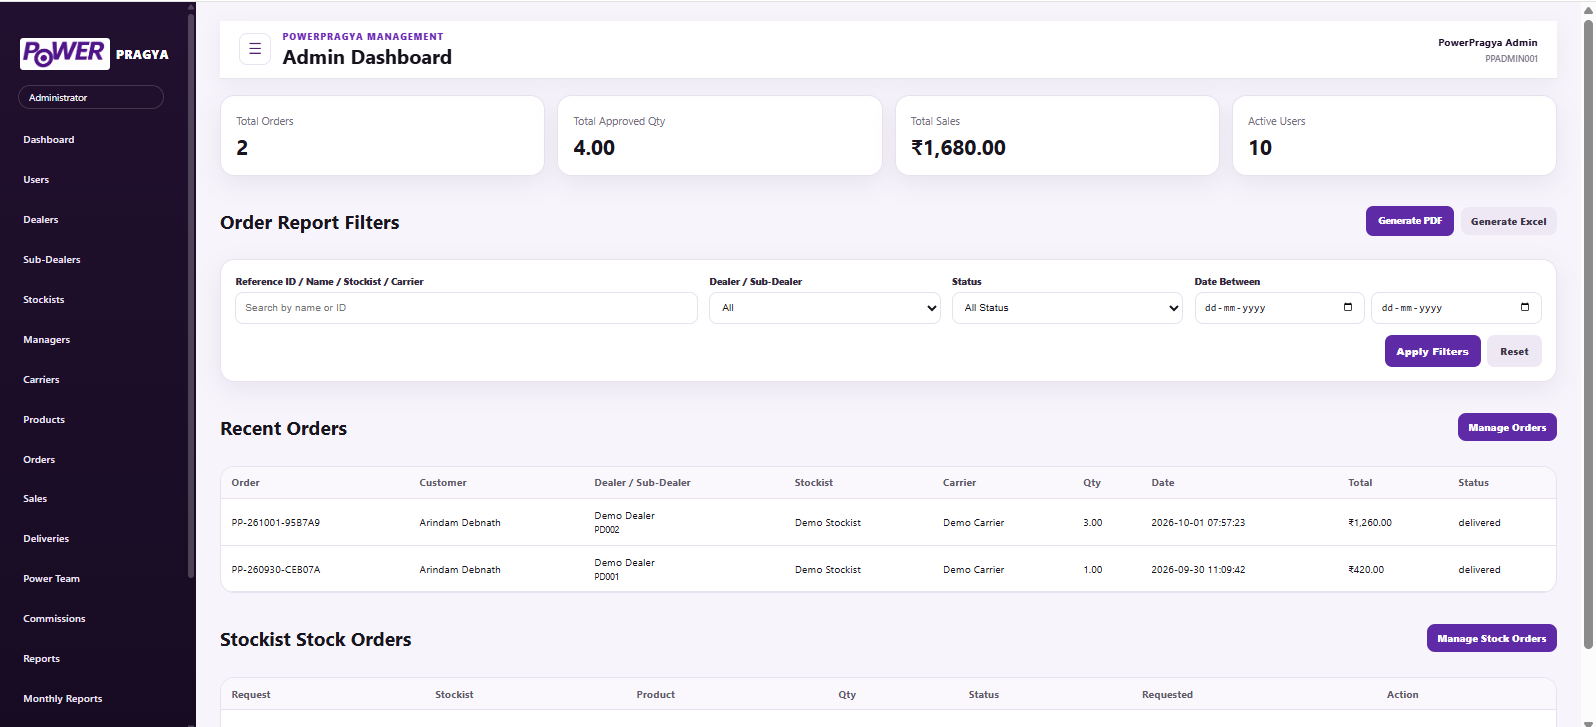
Task: Click PowerPragya Admin profile name
Action: [1488, 43]
